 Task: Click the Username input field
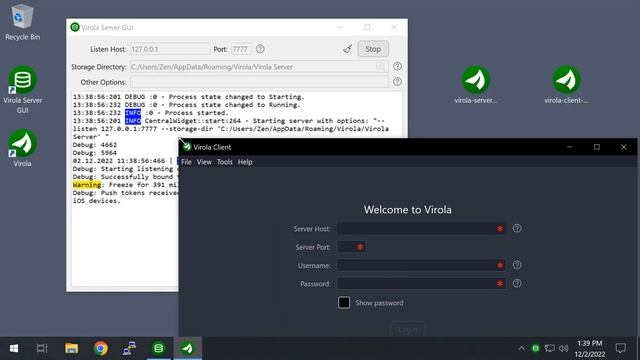pyautogui.click(x=421, y=265)
